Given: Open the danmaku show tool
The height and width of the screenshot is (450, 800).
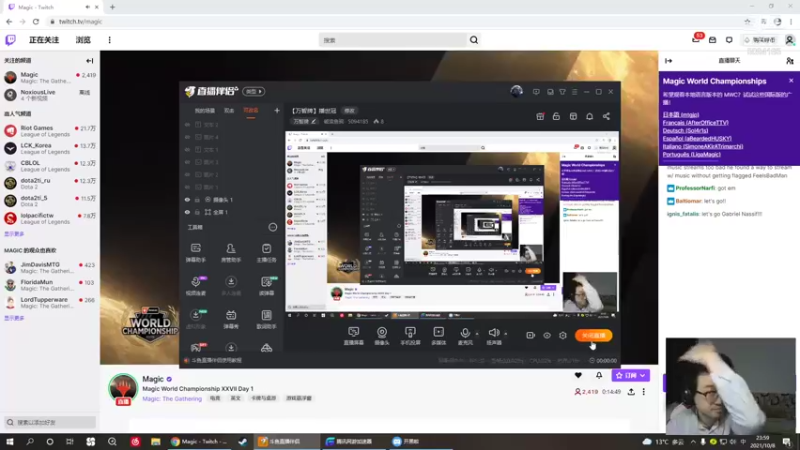Looking at the screenshot, I should tap(231, 319).
